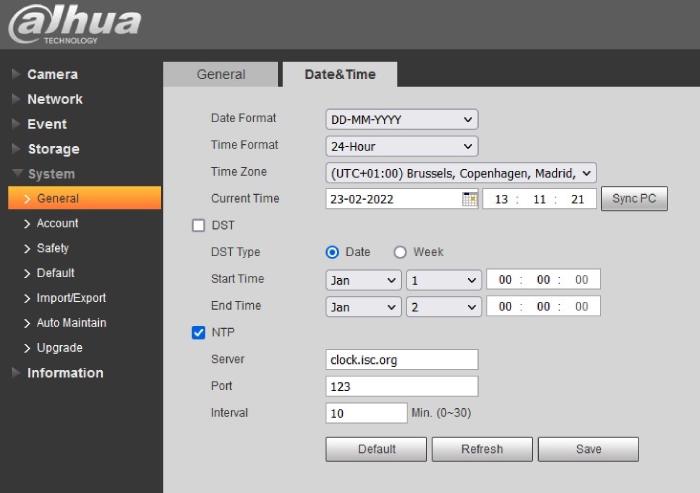Viewport: 700px width, 493px height.
Task: Expand the Network menu section
Action: [54, 99]
